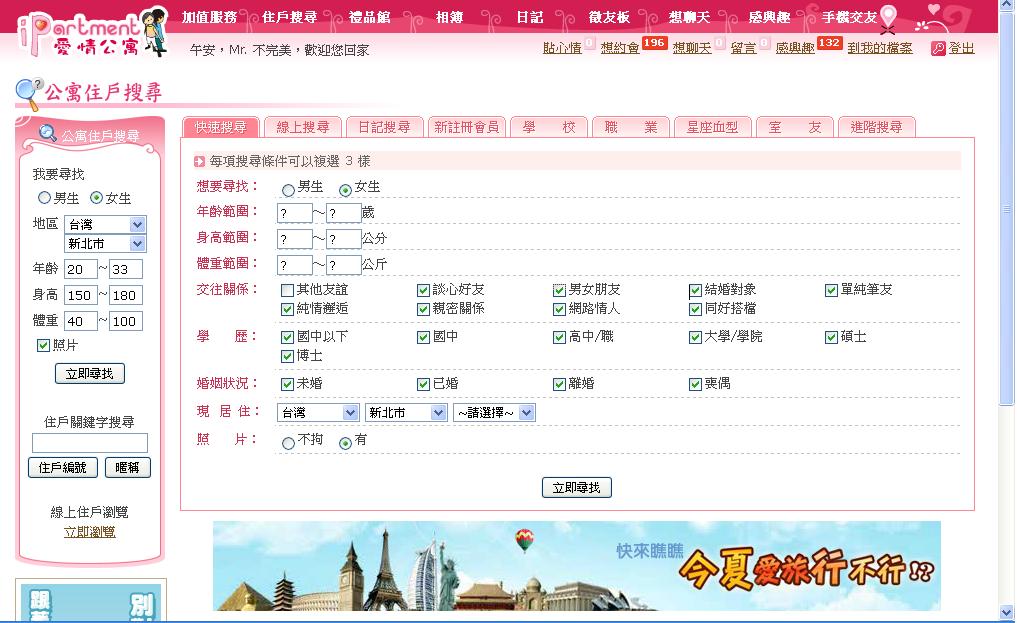
Task: Select the 男生 radio button in 想要尋找 row
Action: coord(288,189)
